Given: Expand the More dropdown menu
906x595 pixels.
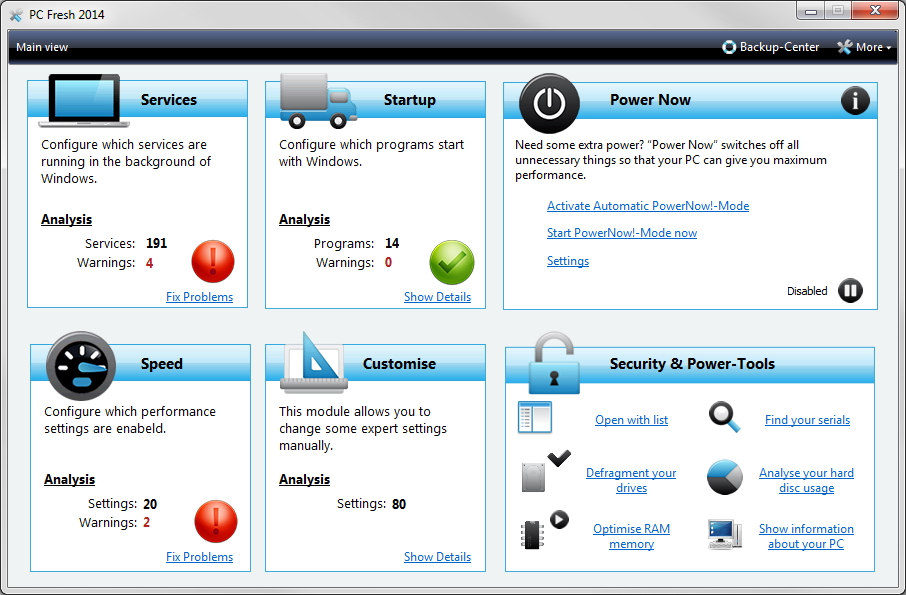Looking at the screenshot, I should click(x=864, y=47).
